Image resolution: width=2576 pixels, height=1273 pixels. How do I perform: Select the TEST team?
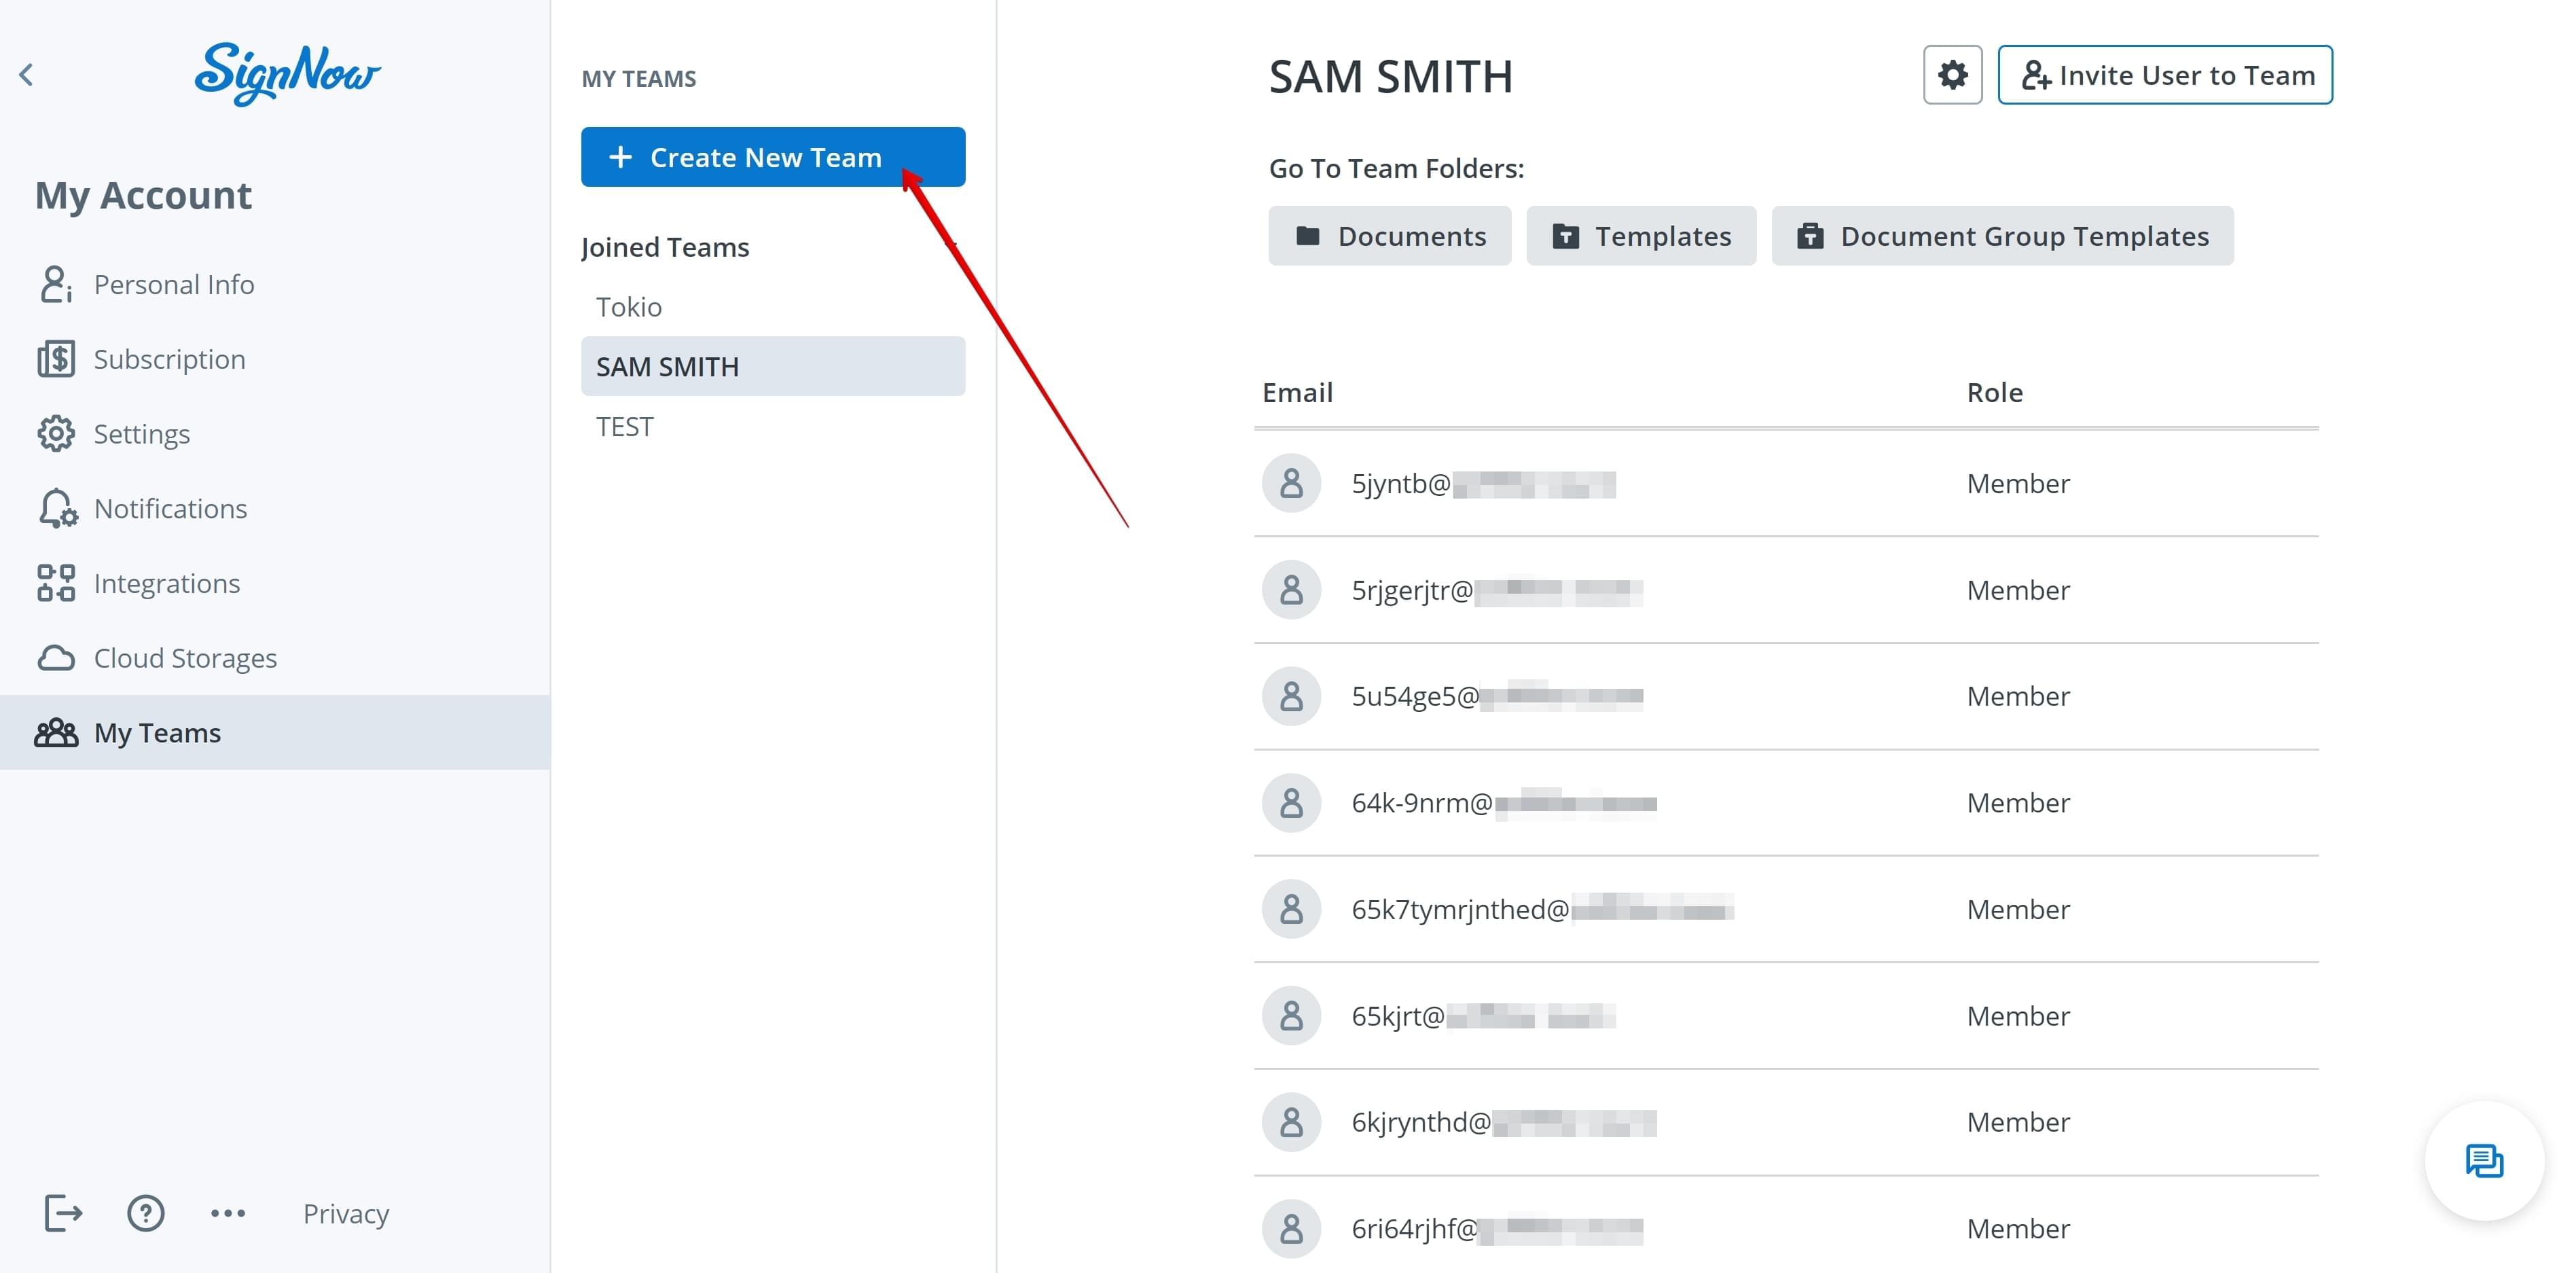(x=773, y=427)
